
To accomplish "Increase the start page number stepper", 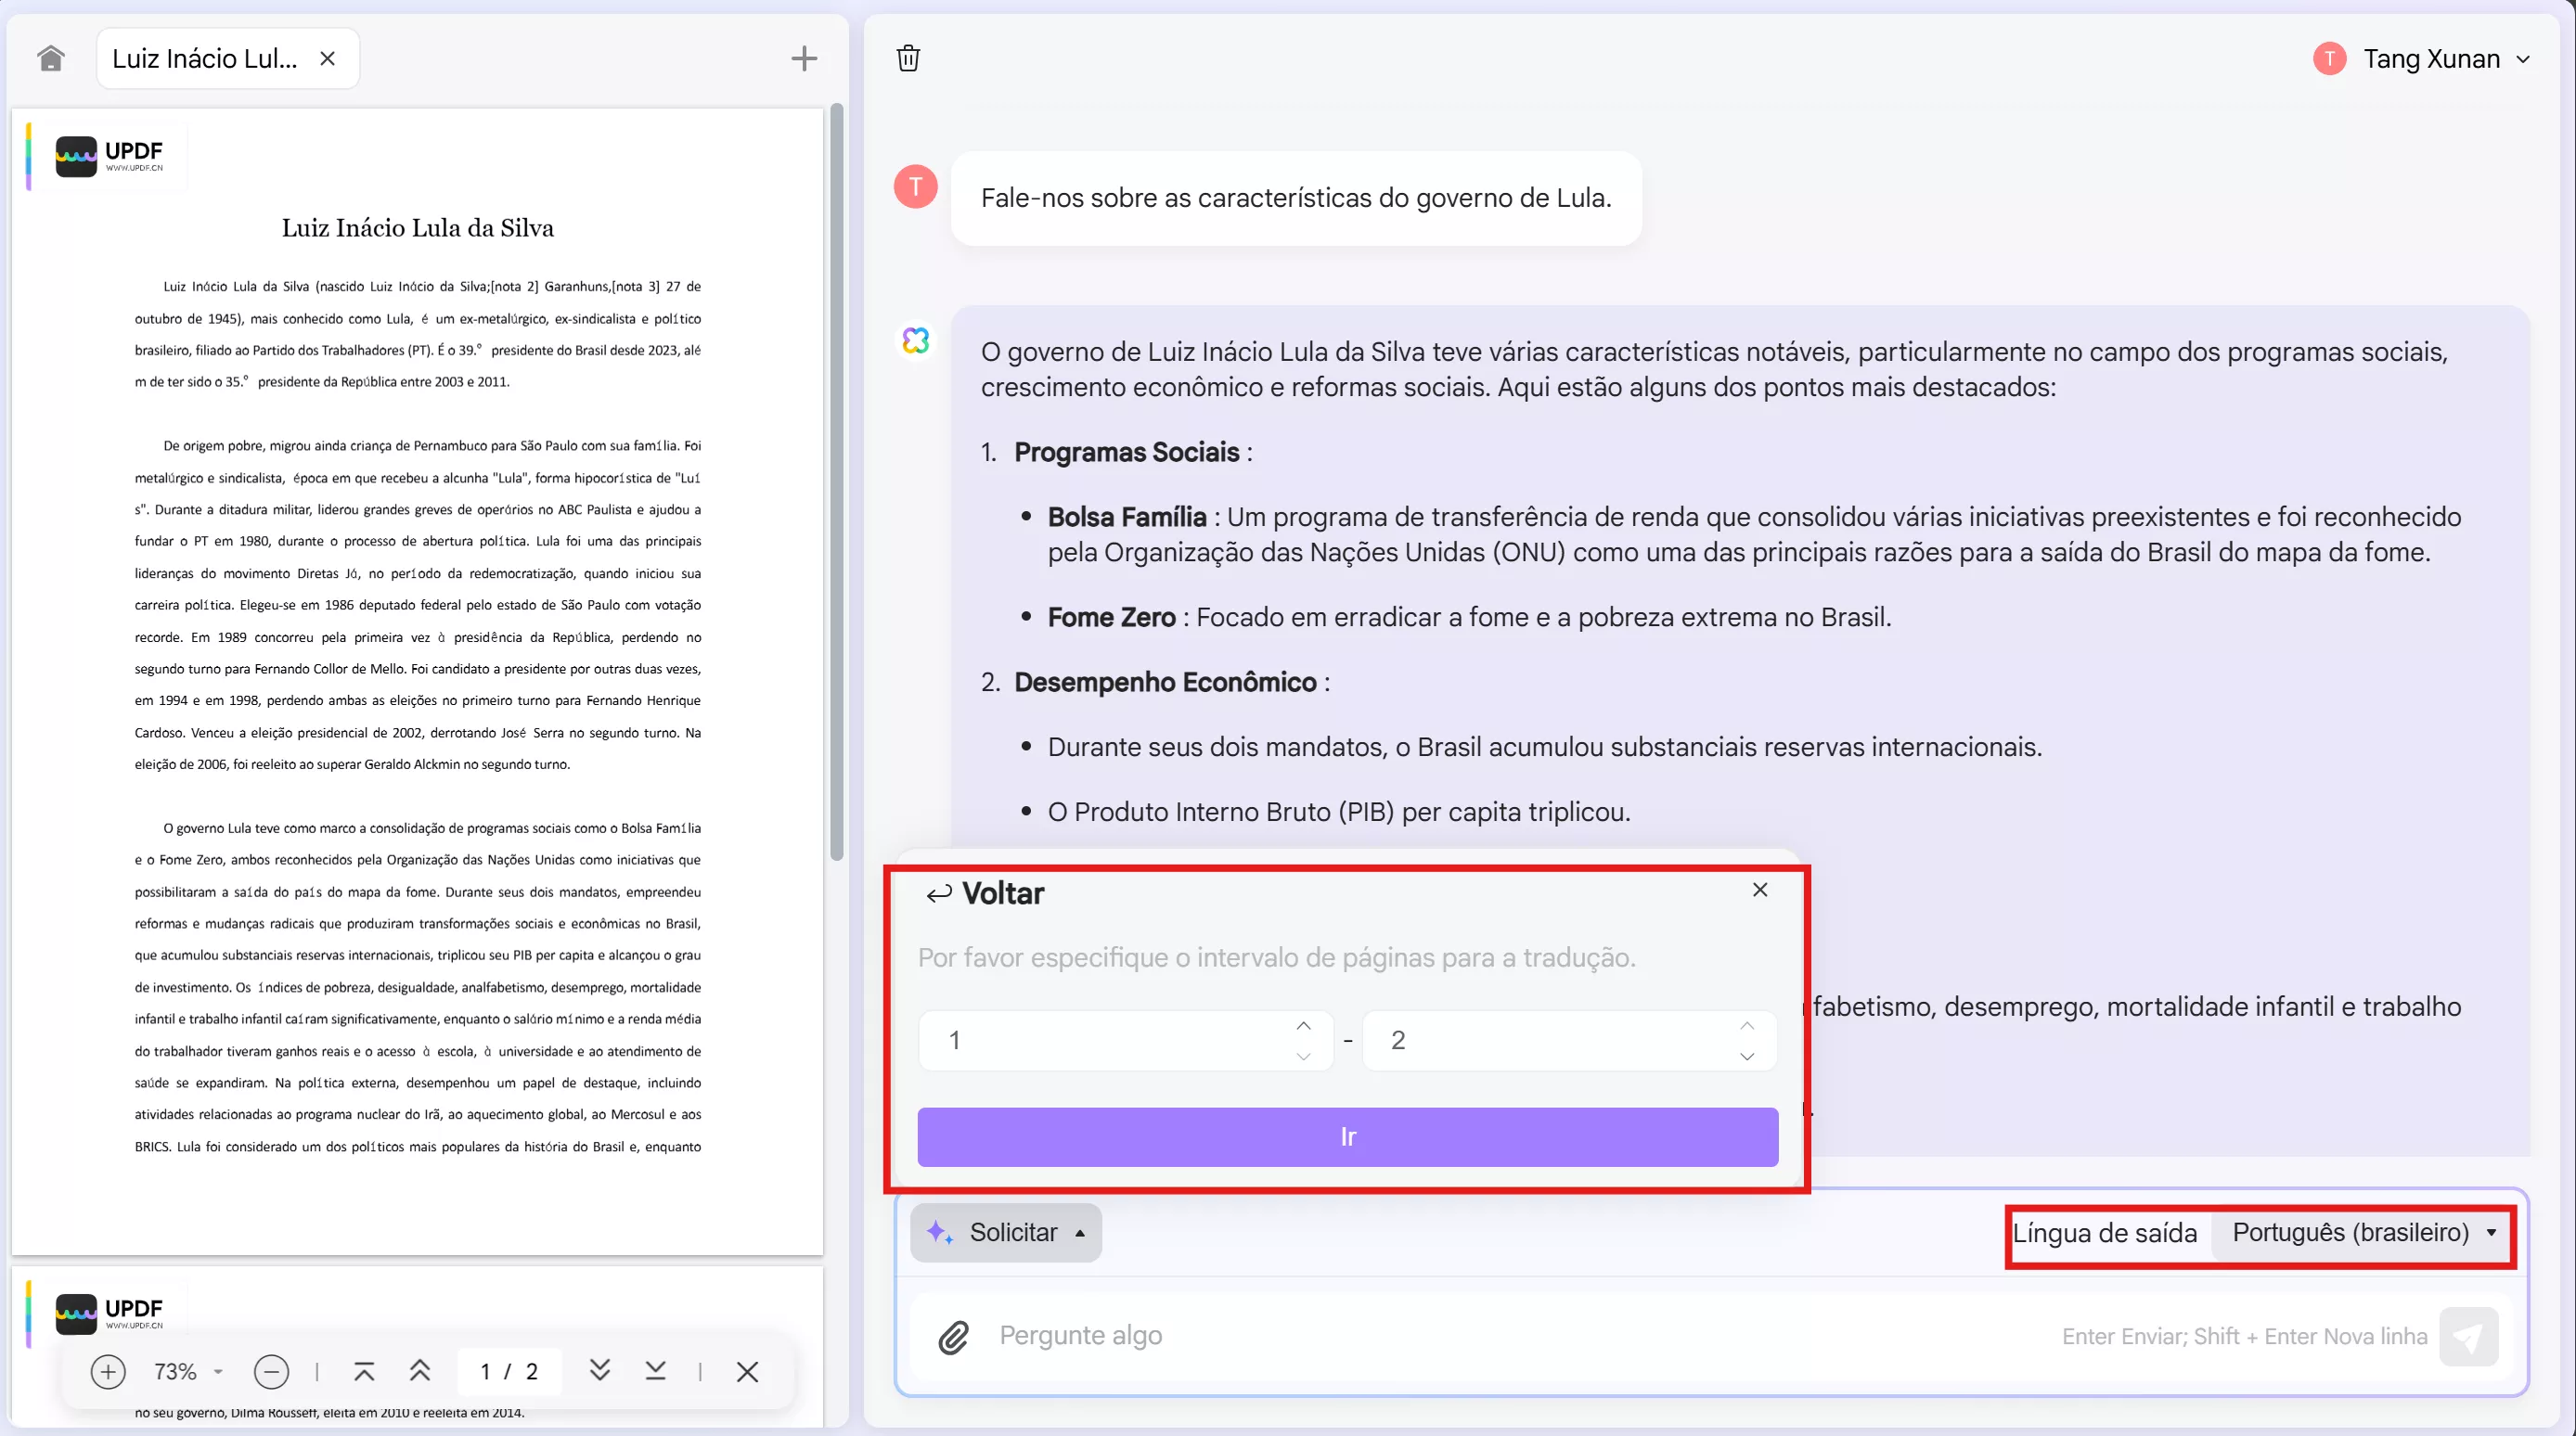I will [1303, 1026].
